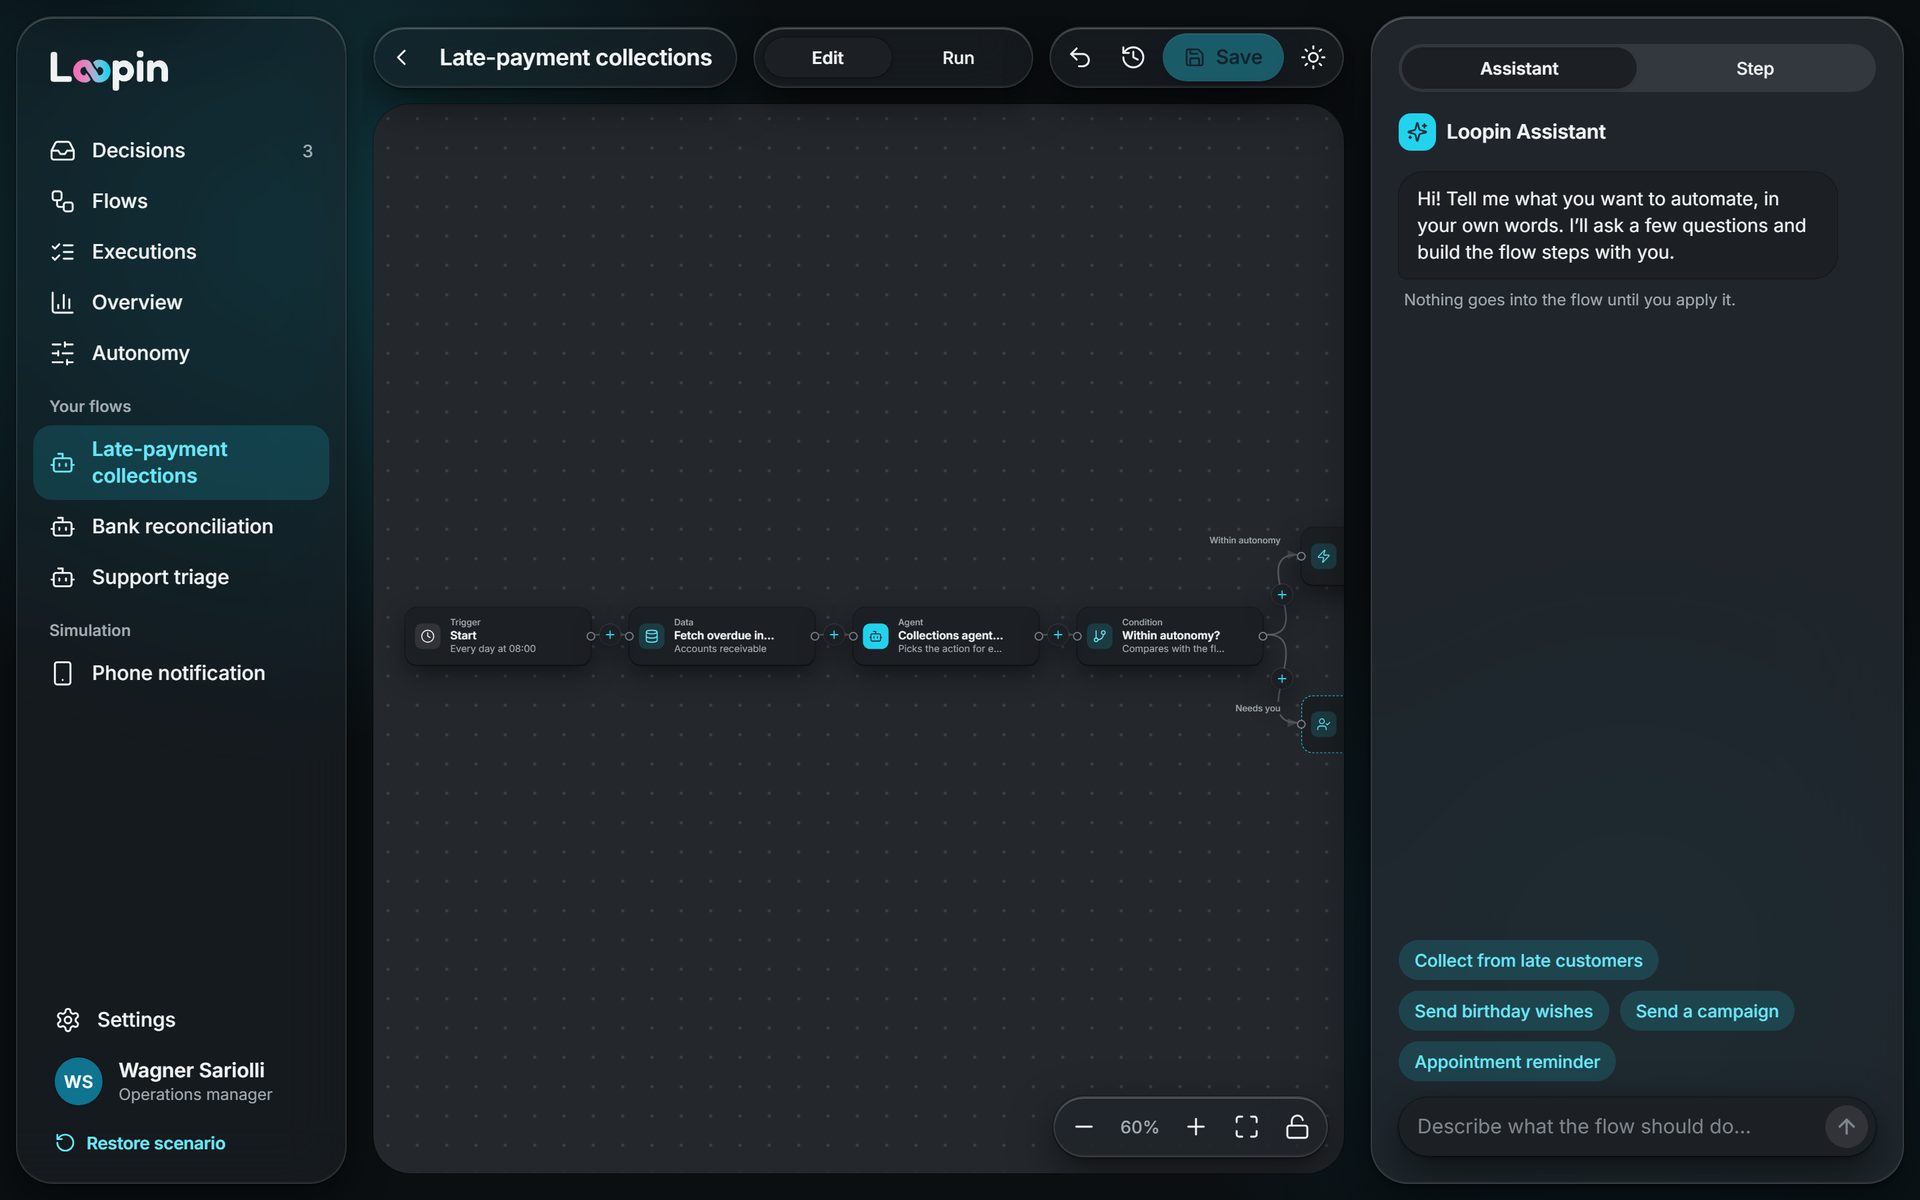The height and width of the screenshot is (1200, 1920).
Task: Select the Collections agent node
Action: (945, 636)
